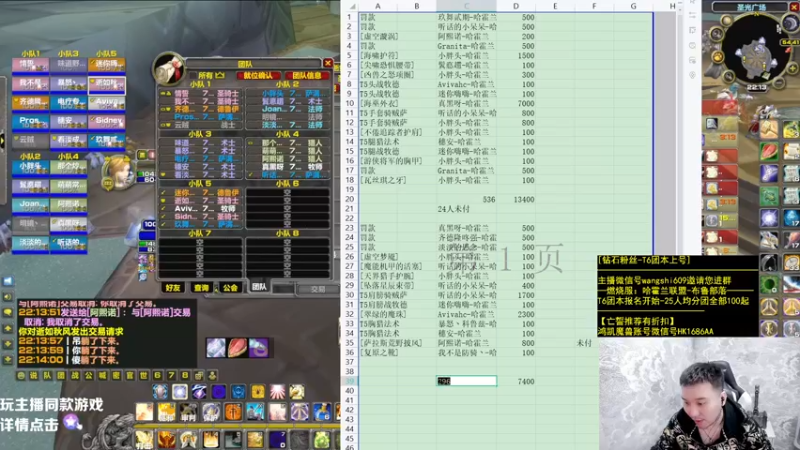Click the red 就位确认 ready check button
This screenshot has width=800, height=450.
[258, 76]
